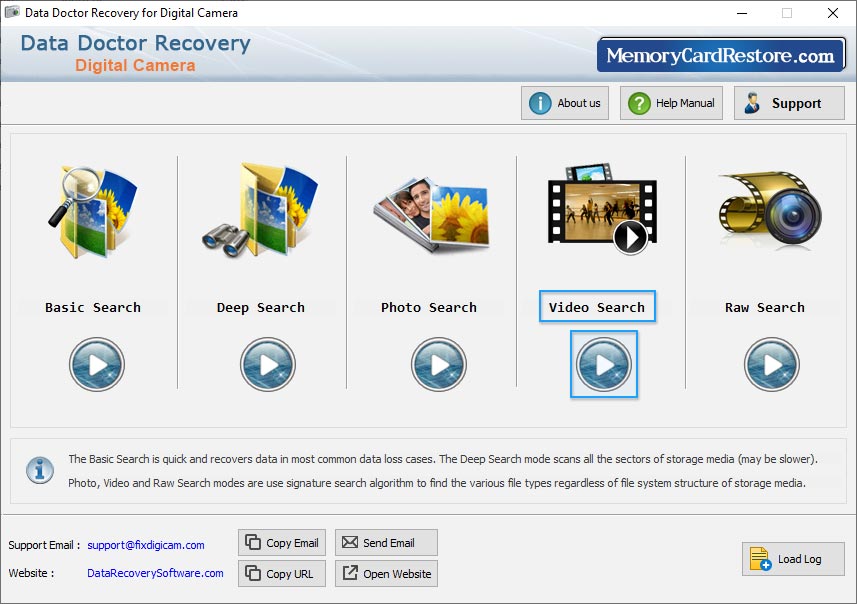The image size is (857, 604).
Task: Minimize the Data Doctor Recovery window
Action: point(742,13)
